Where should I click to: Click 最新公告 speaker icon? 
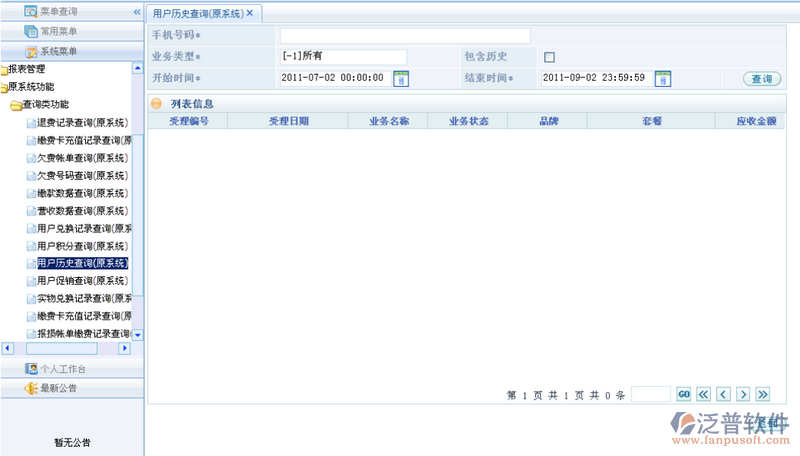(31, 388)
